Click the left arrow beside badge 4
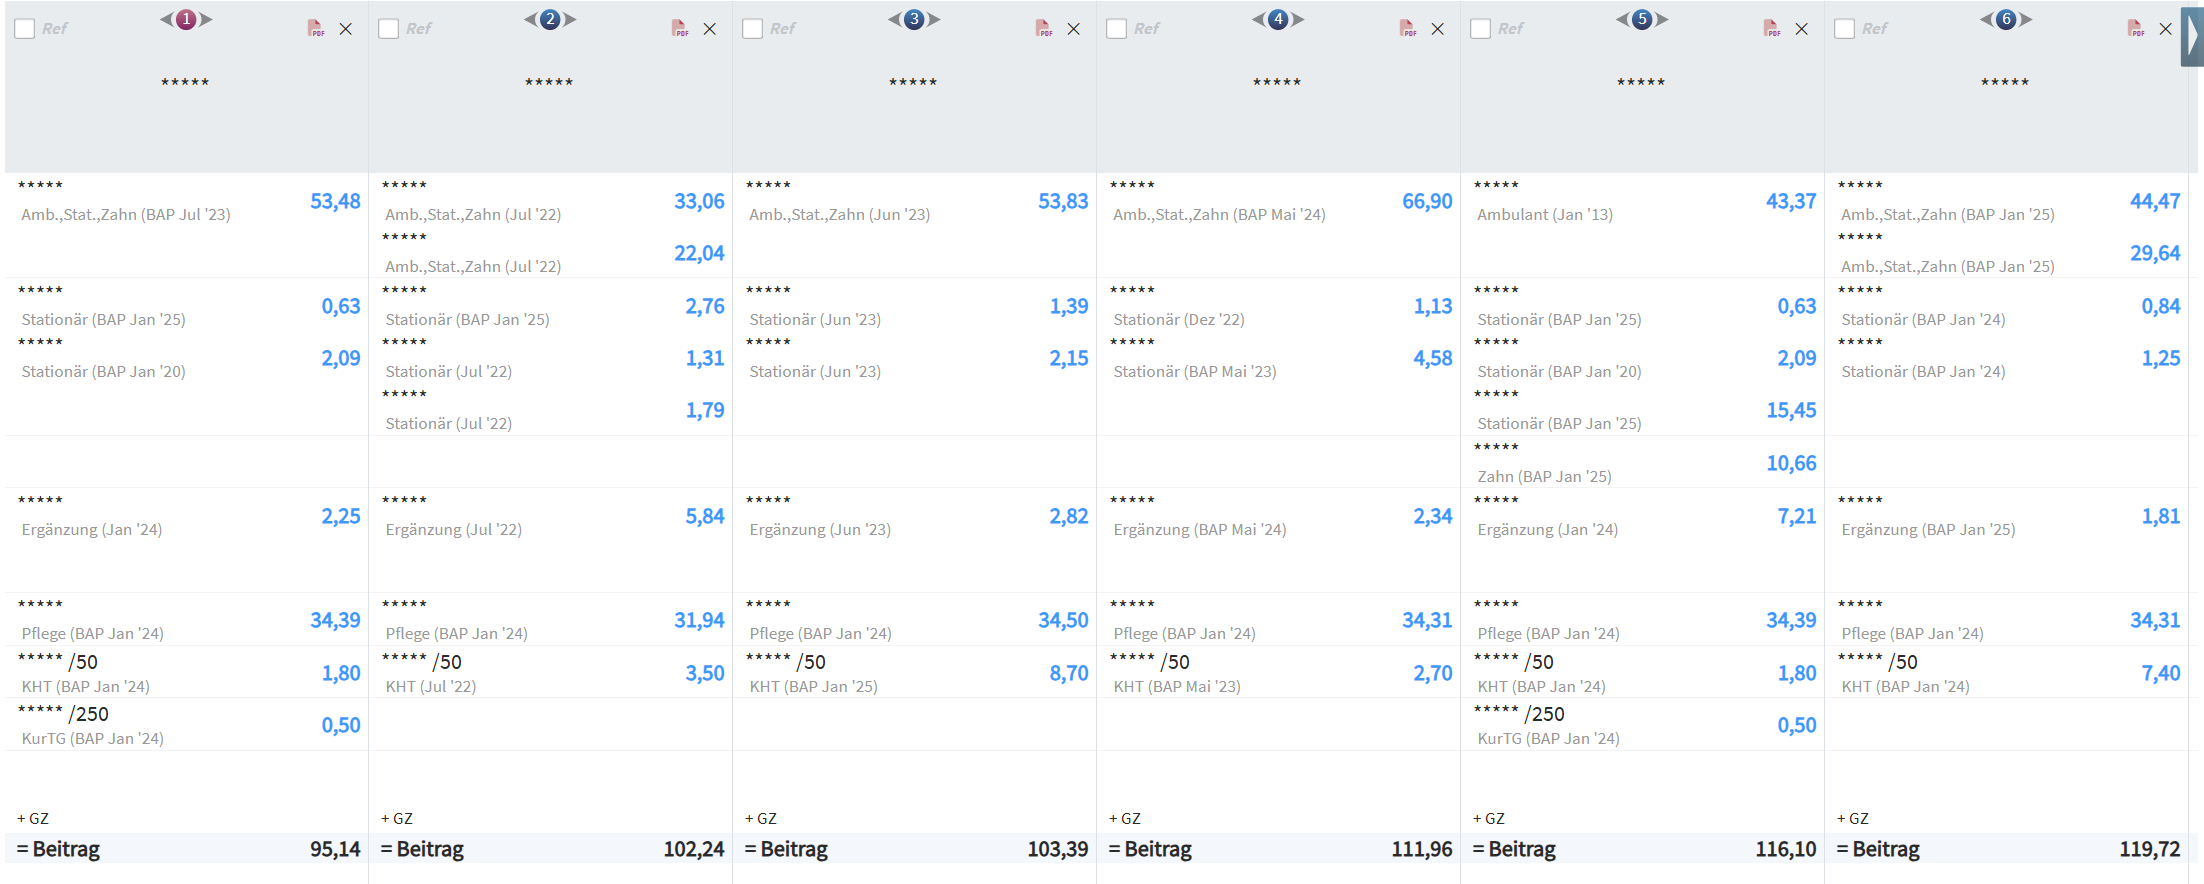 point(1259,19)
